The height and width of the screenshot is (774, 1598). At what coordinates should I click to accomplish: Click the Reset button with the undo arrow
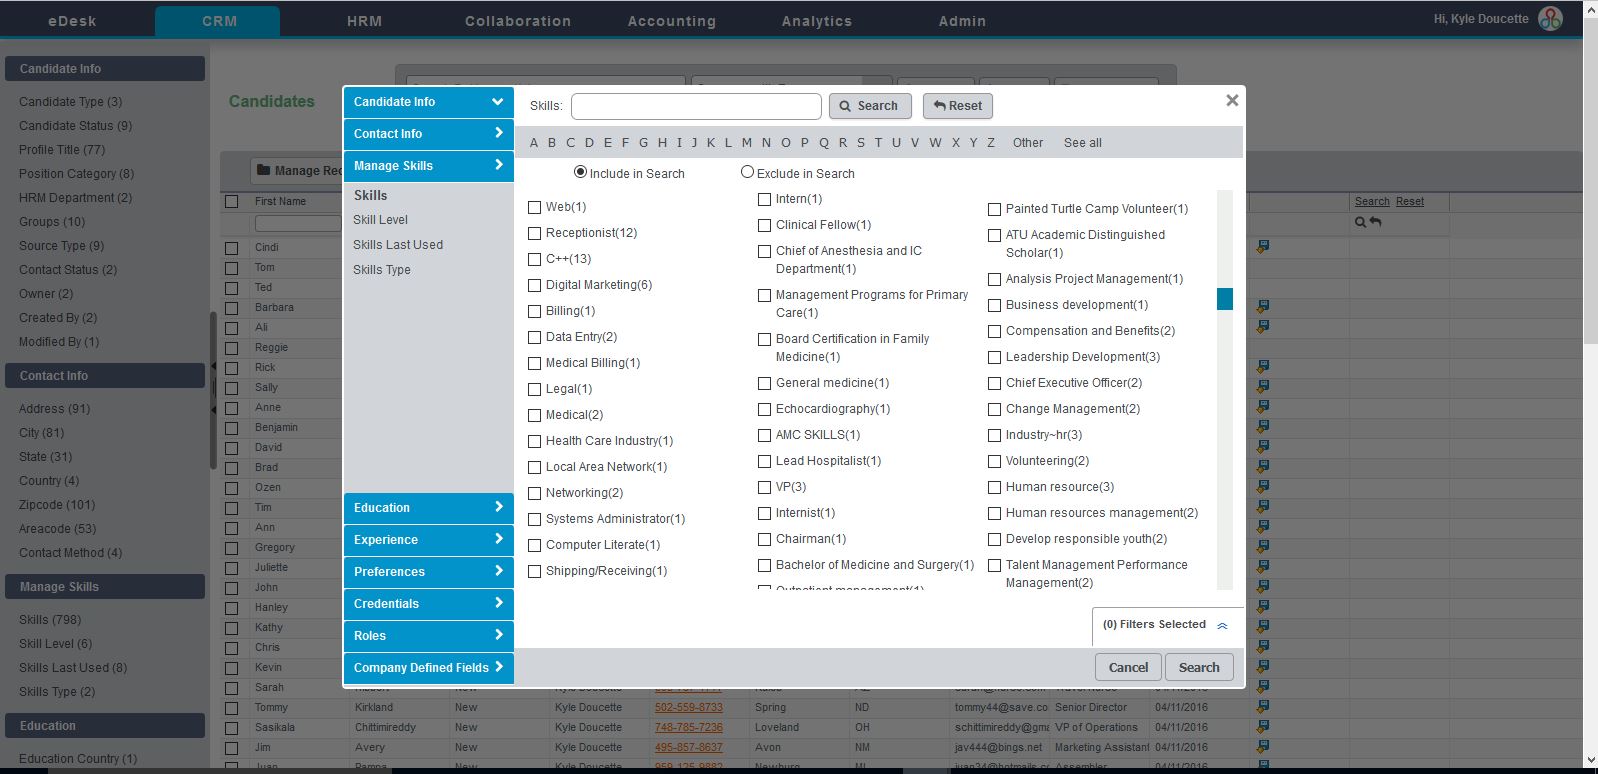957,106
